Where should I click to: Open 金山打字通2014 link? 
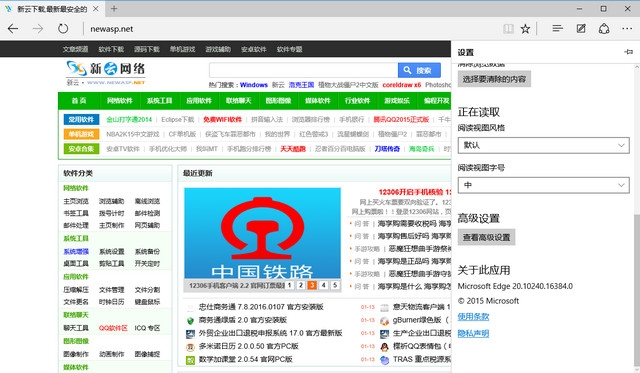pyautogui.click(x=129, y=120)
